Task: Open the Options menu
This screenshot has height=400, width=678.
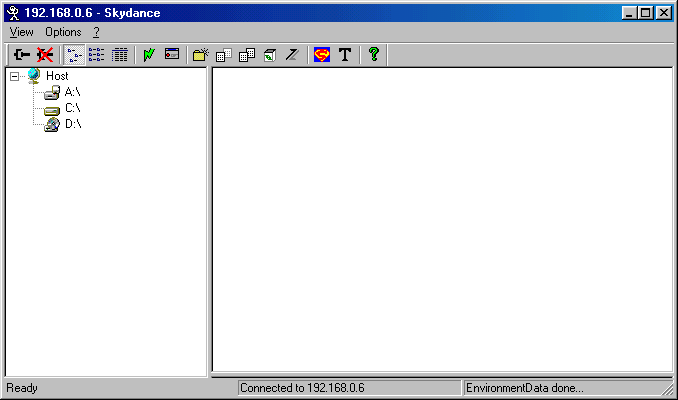Action: pyautogui.click(x=63, y=32)
